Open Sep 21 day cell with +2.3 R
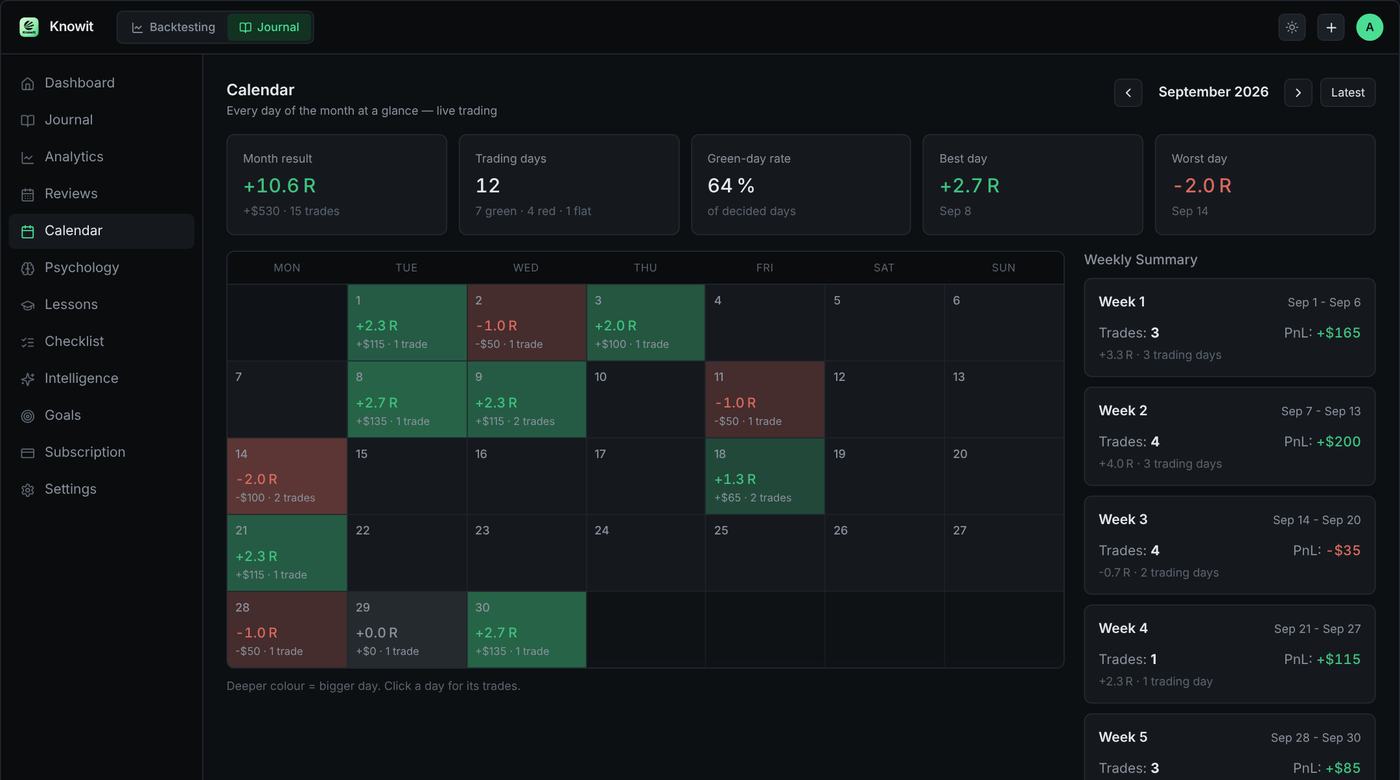Image resolution: width=1400 pixels, height=780 pixels. (x=287, y=554)
